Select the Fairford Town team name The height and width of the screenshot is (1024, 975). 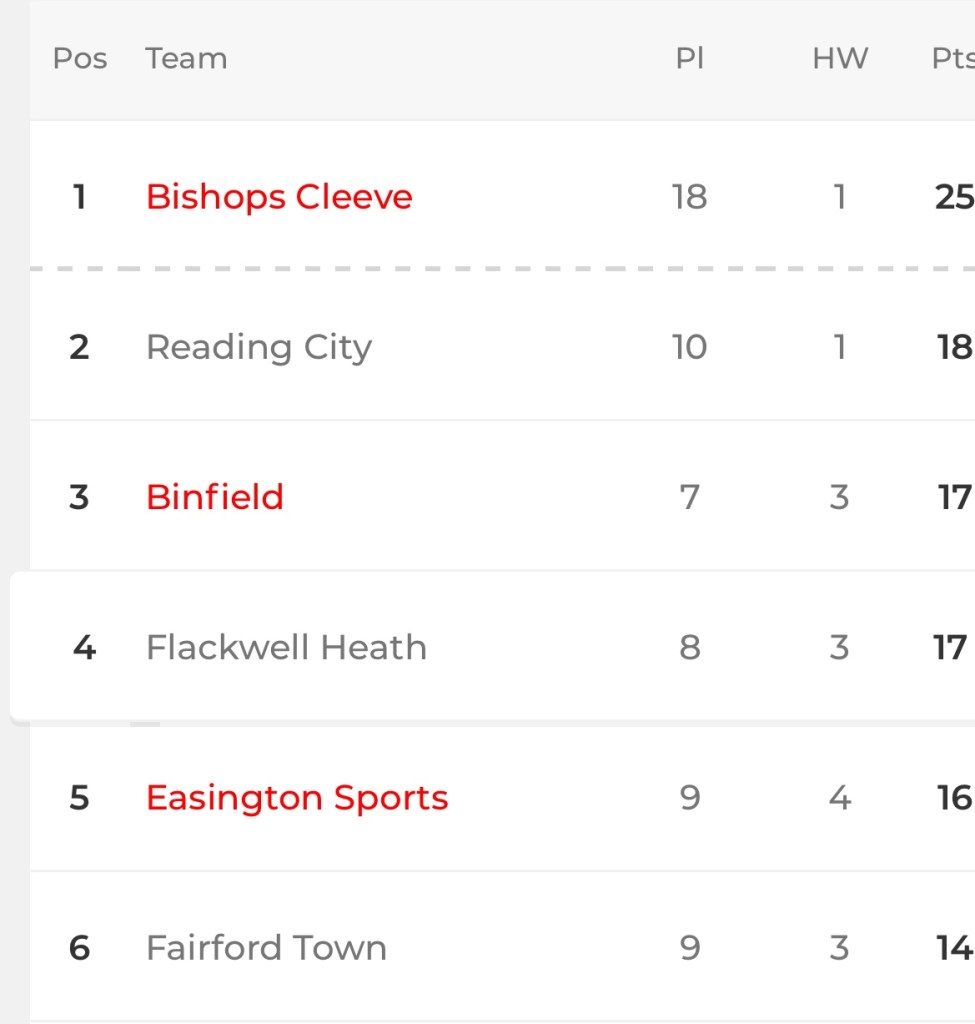(x=266, y=947)
